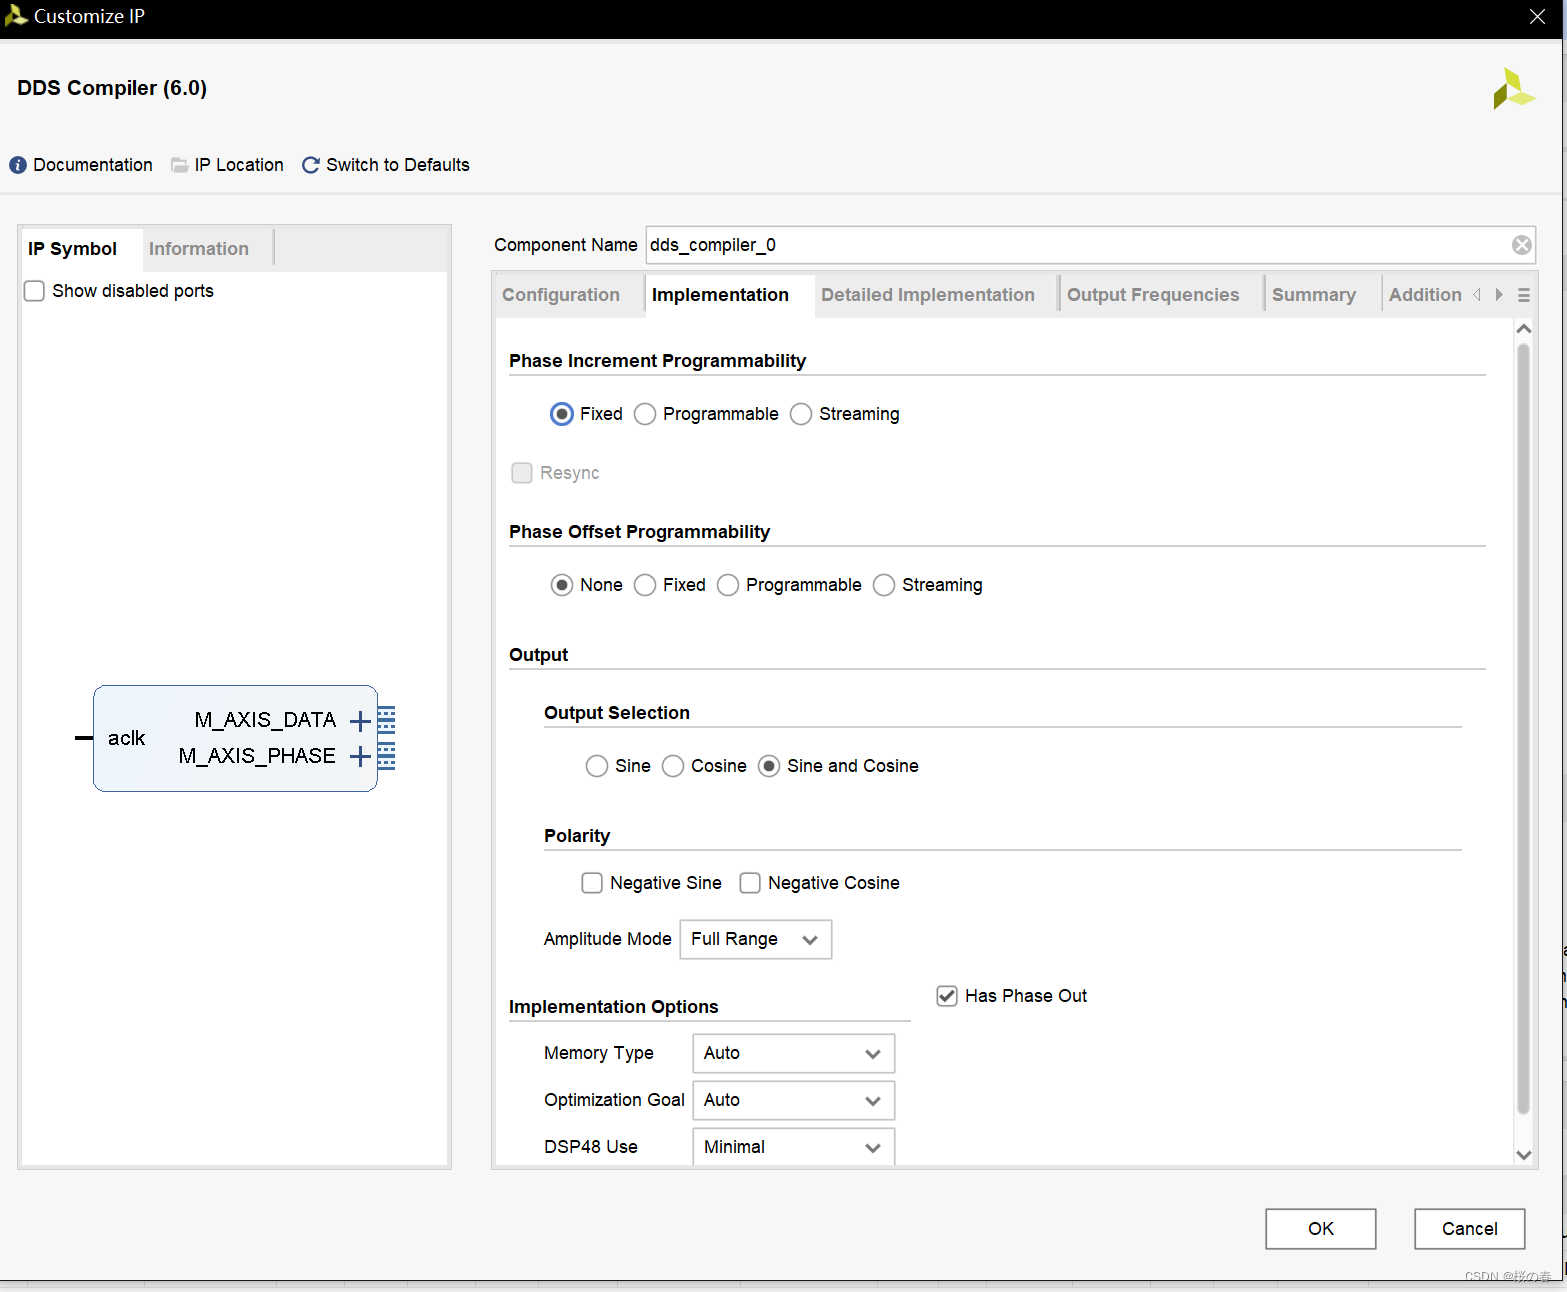
Task: Select Fixed phase offset programmability
Action: pos(645,585)
